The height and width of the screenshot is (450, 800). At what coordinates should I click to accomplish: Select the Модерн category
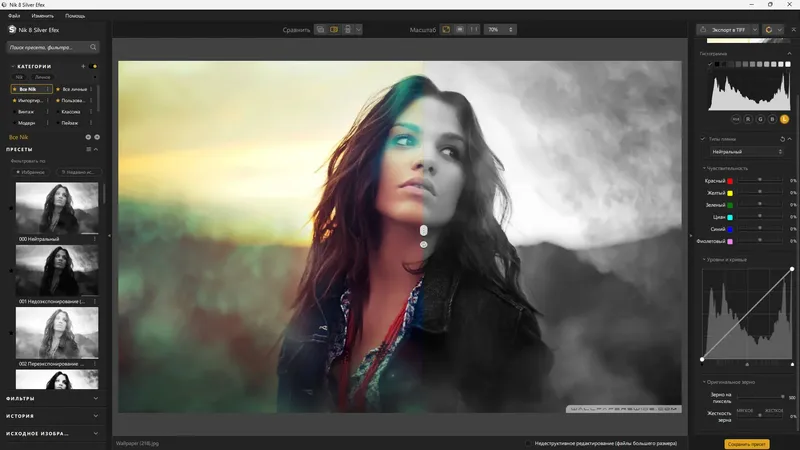point(27,123)
